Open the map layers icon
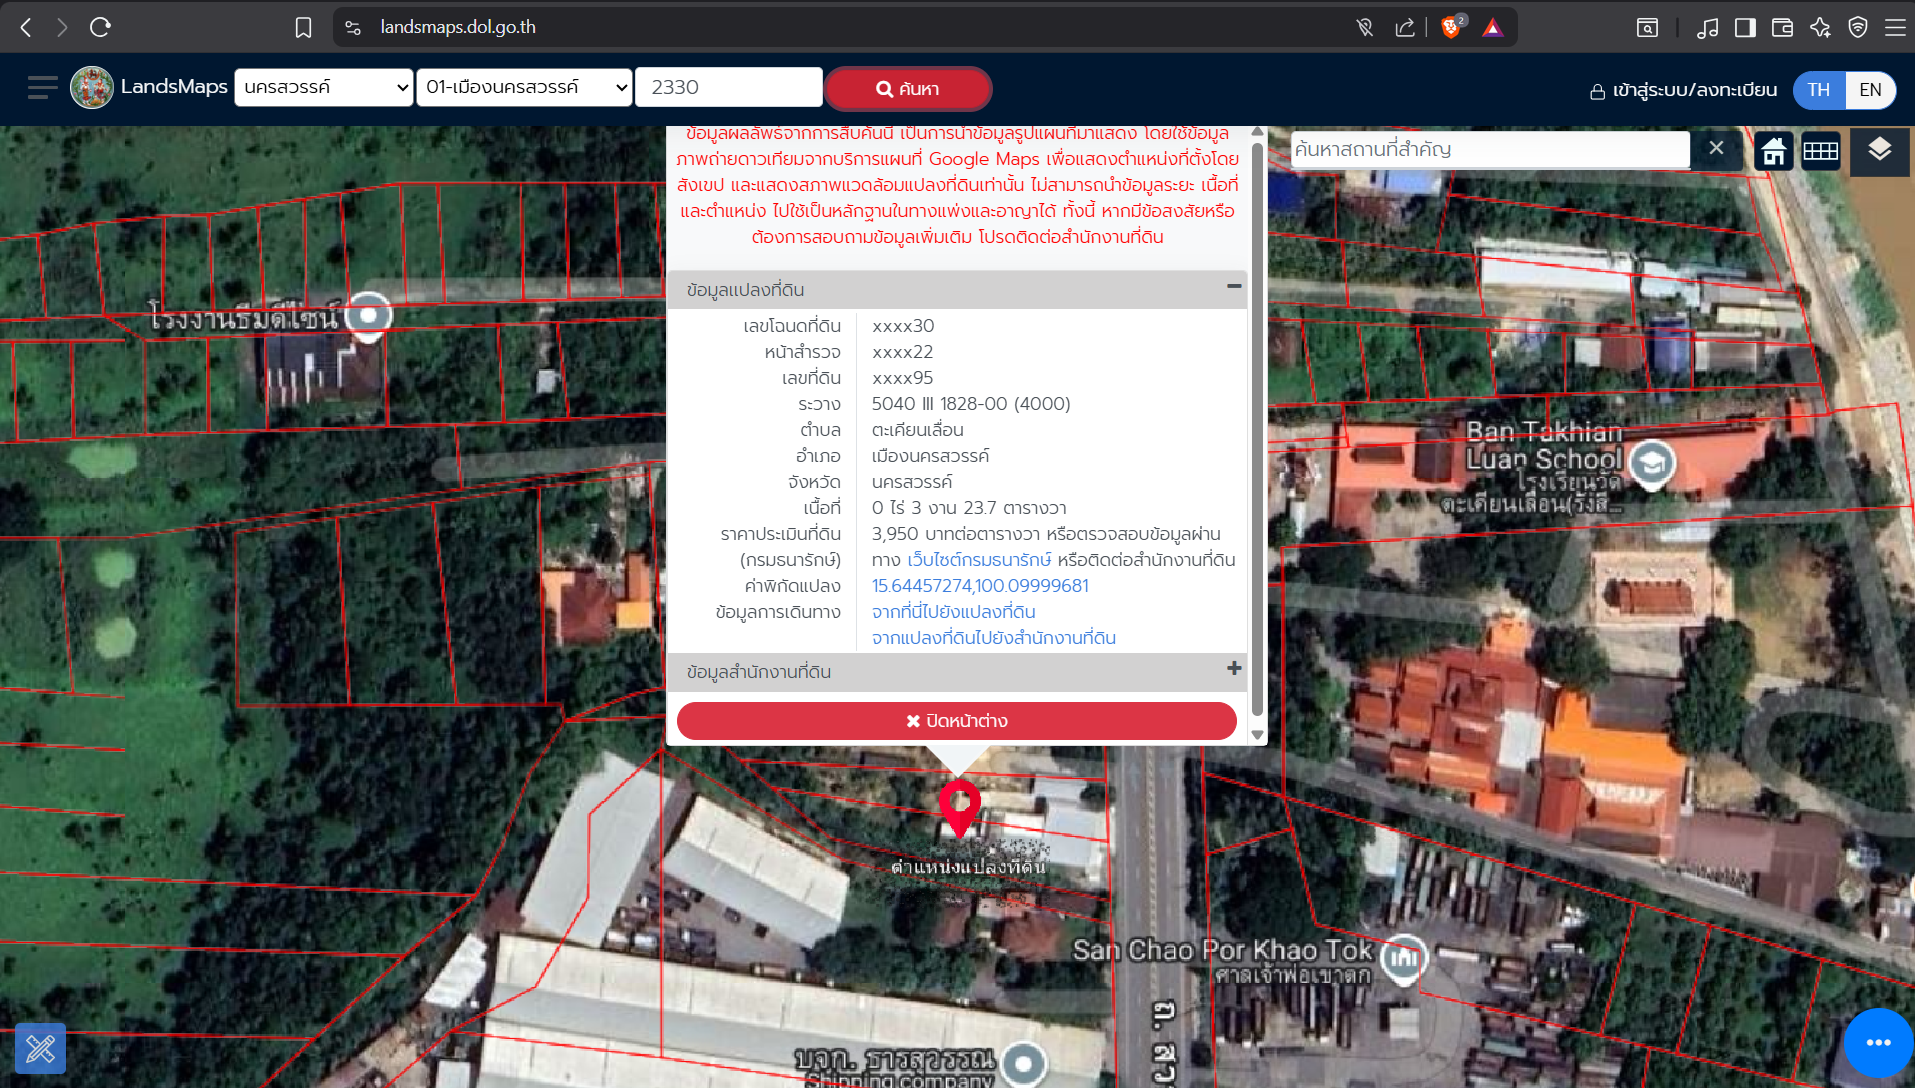 [1879, 151]
